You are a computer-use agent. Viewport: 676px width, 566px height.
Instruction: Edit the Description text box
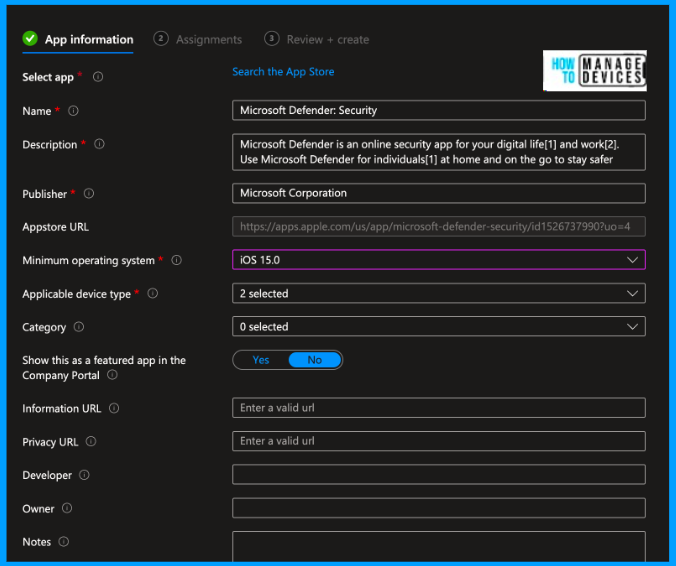[x=438, y=152]
